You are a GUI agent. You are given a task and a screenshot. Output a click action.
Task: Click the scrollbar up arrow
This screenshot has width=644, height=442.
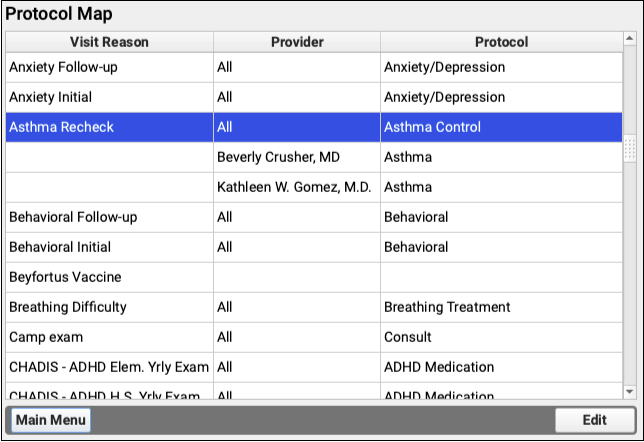(x=629, y=42)
